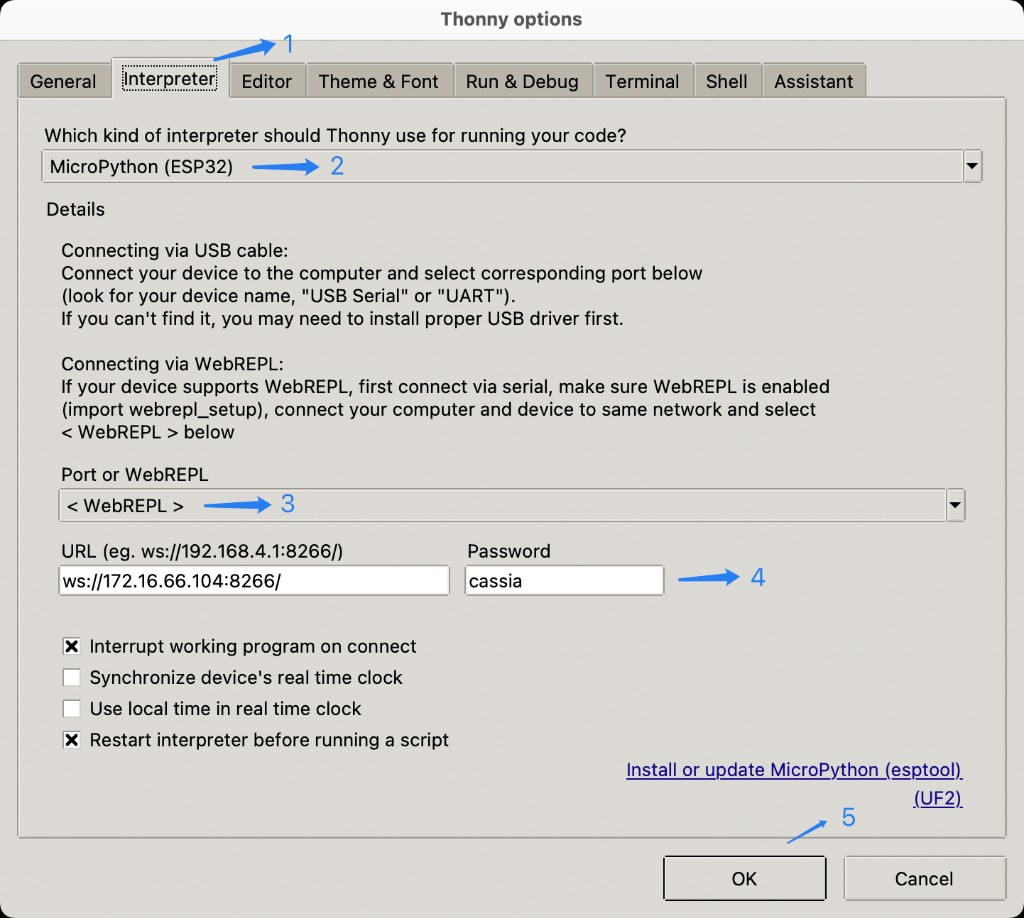
Task: Confirm settings with the OK button
Action: coord(744,879)
